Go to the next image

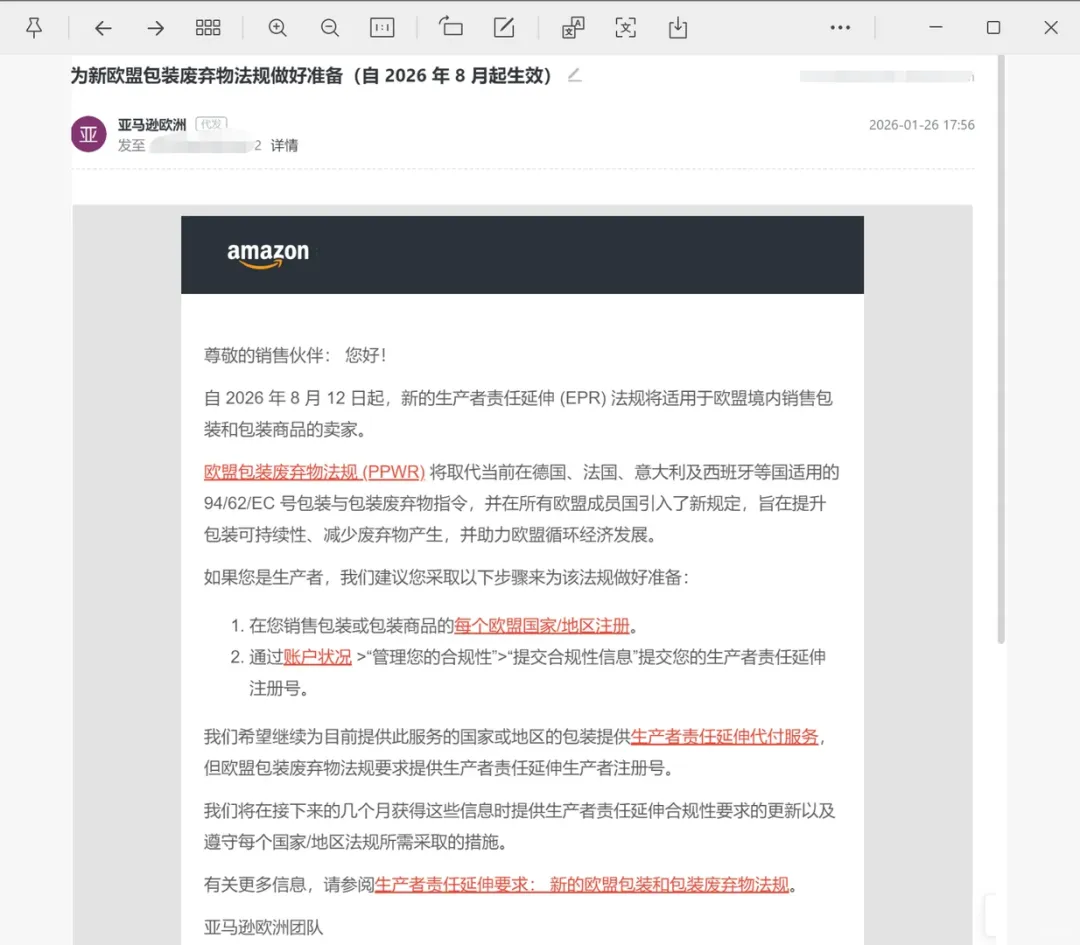[x=155, y=28]
